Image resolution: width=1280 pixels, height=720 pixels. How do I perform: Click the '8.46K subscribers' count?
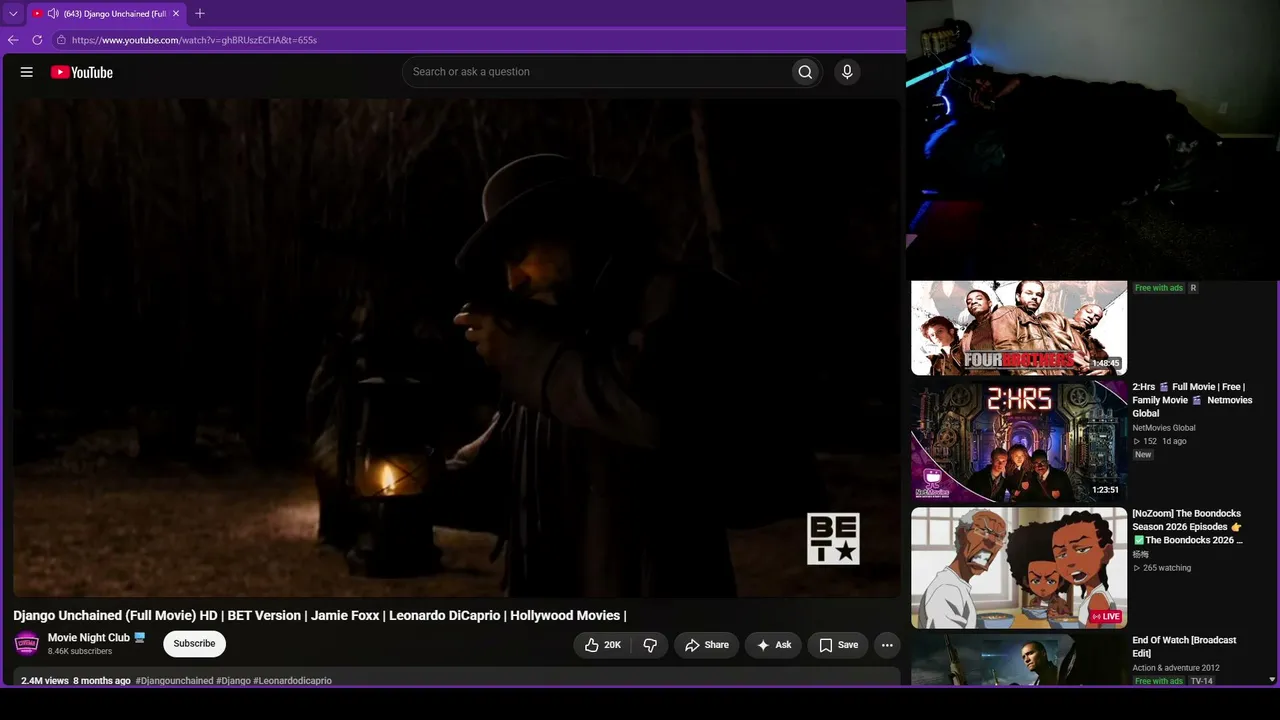click(x=80, y=652)
